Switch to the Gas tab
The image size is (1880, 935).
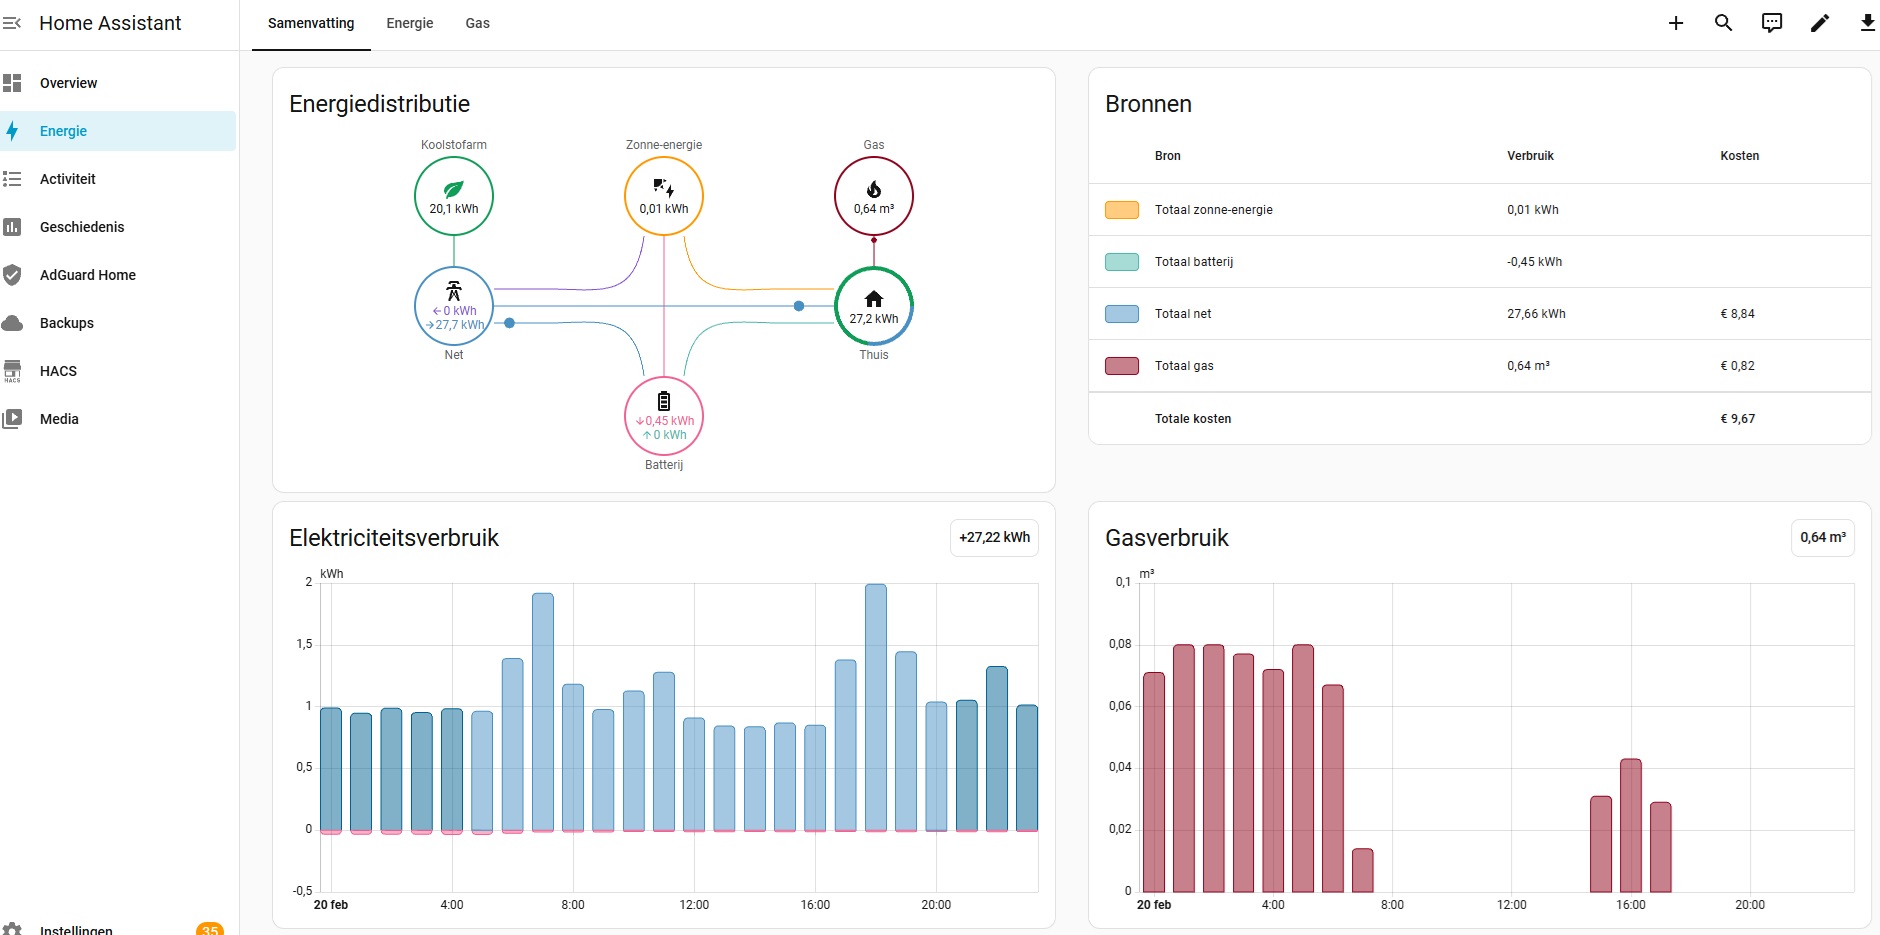pos(477,23)
